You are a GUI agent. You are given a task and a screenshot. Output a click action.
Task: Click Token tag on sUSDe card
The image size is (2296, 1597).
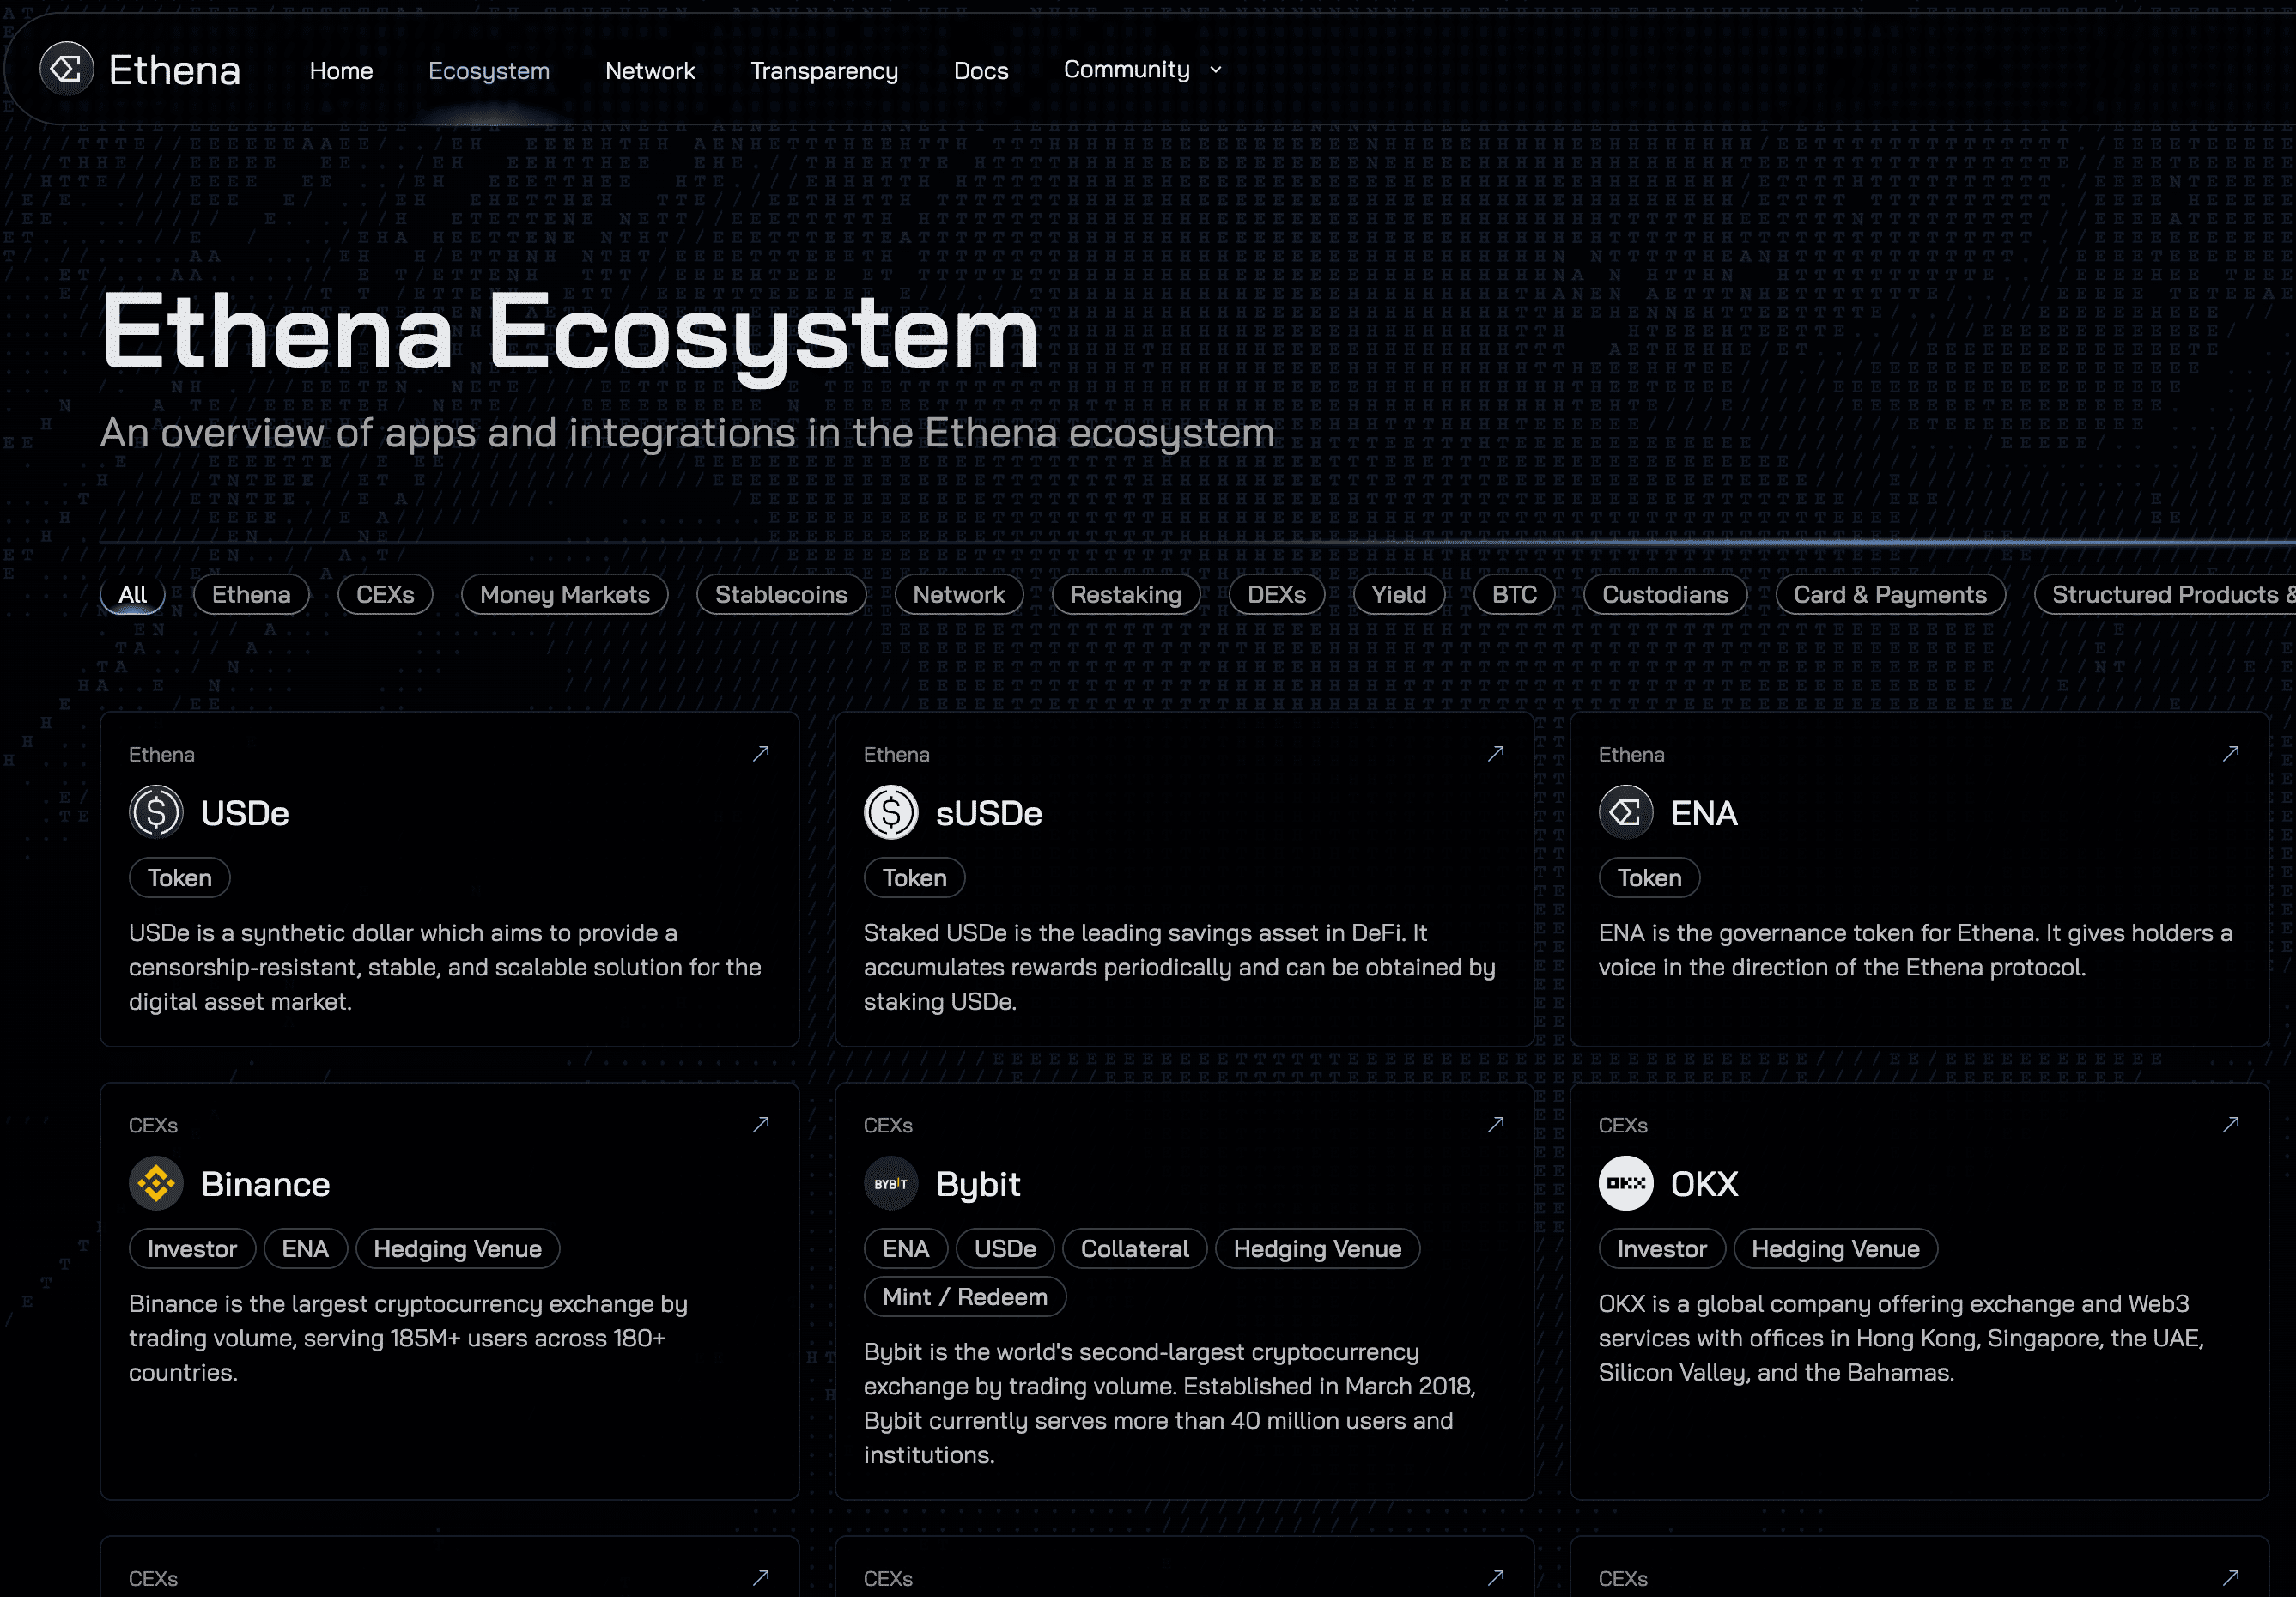(x=915, y=878)
